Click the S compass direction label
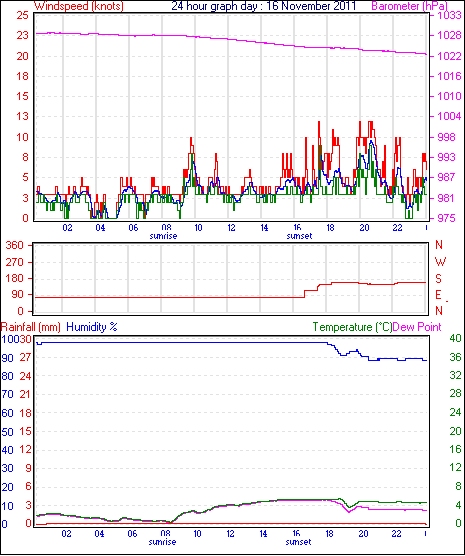 click(438, 279)
